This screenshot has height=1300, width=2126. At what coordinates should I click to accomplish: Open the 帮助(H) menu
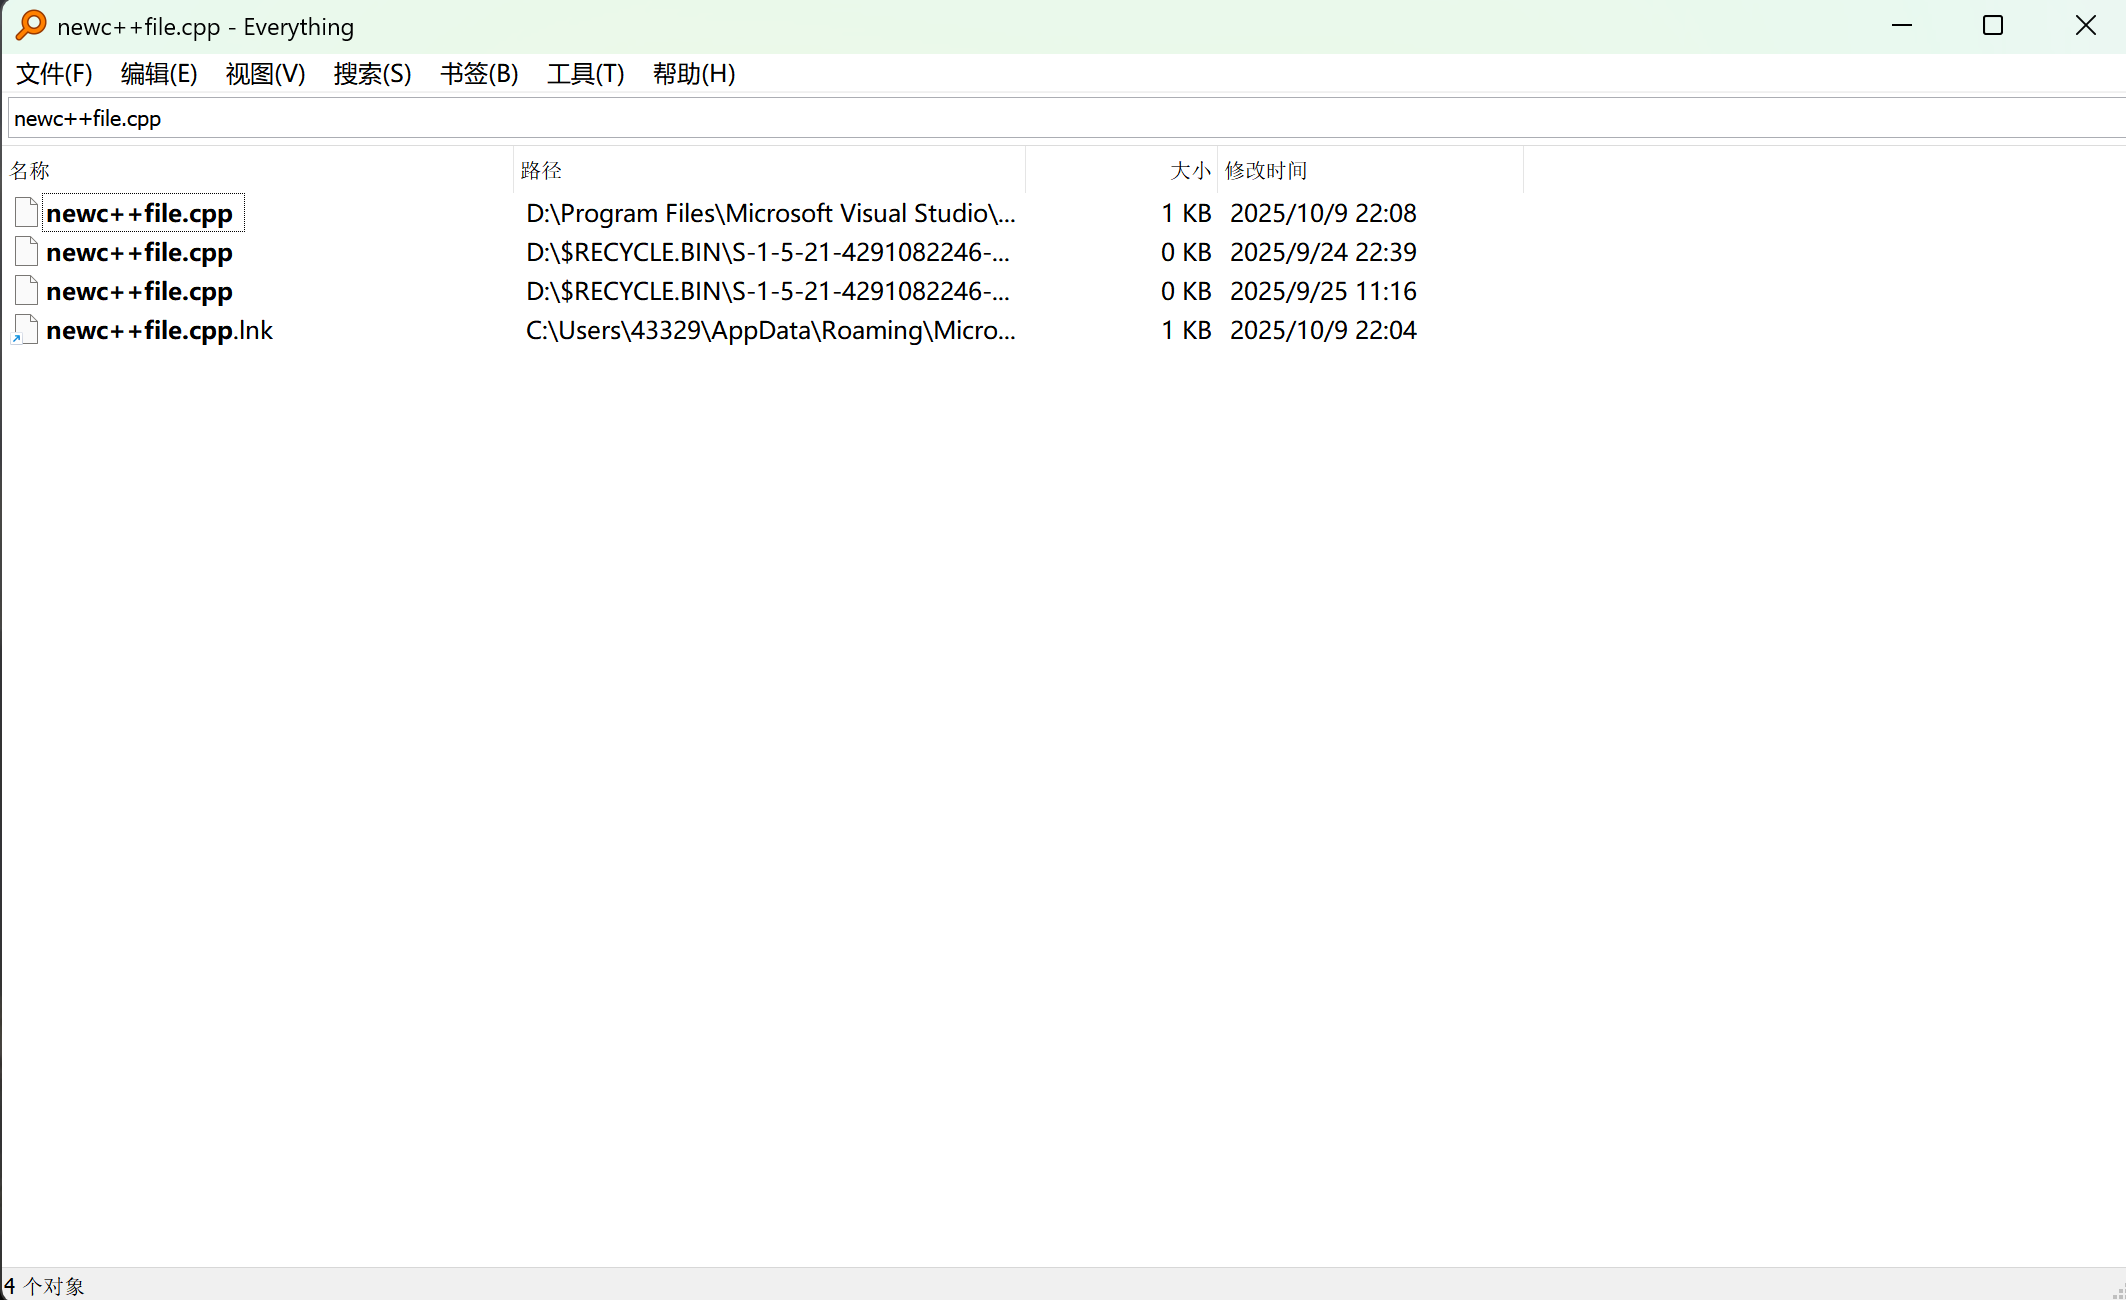click(694, 74)
